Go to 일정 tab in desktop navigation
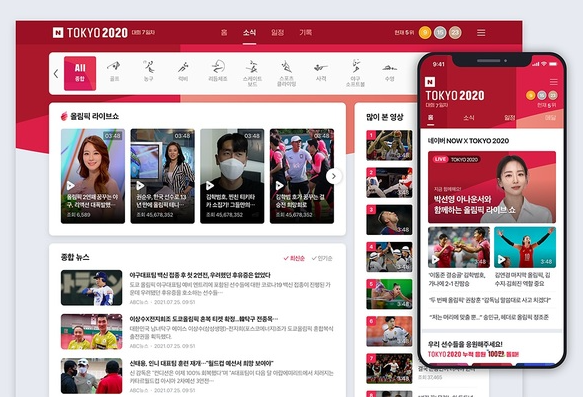This screenshot has height=405, width=583. (277, 33)
